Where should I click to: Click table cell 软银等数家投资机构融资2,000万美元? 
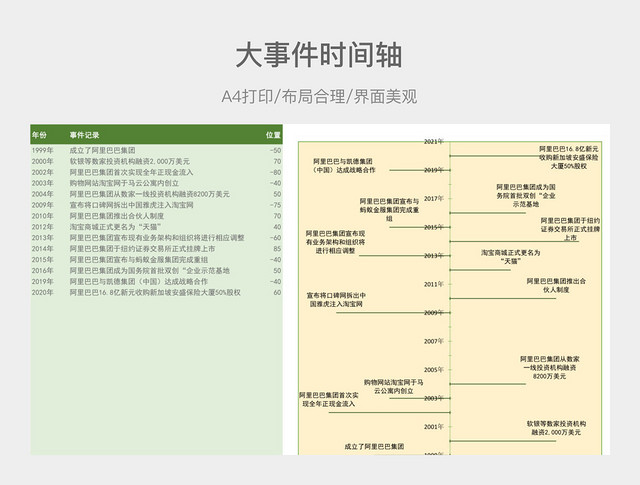(x=129, y=161)
